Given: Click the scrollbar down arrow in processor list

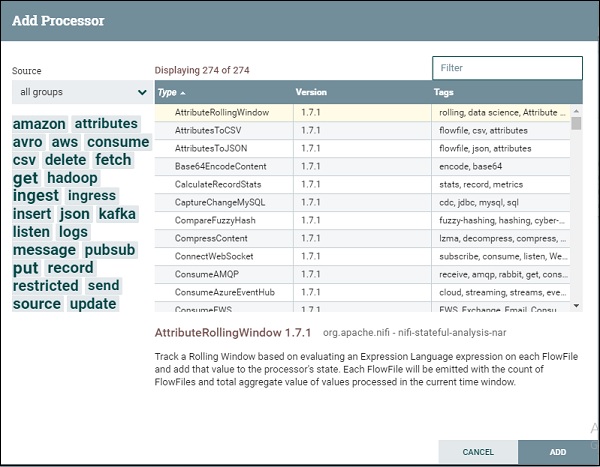Looking at the screenshot, I should pos(576,305).
